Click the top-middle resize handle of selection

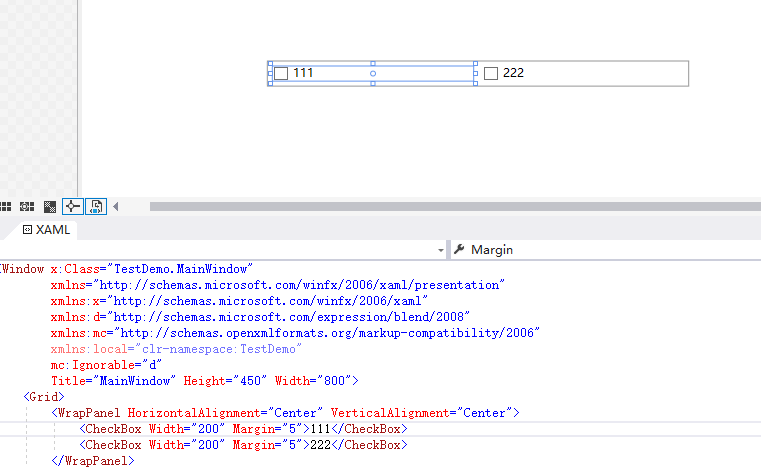pos(373,64)
